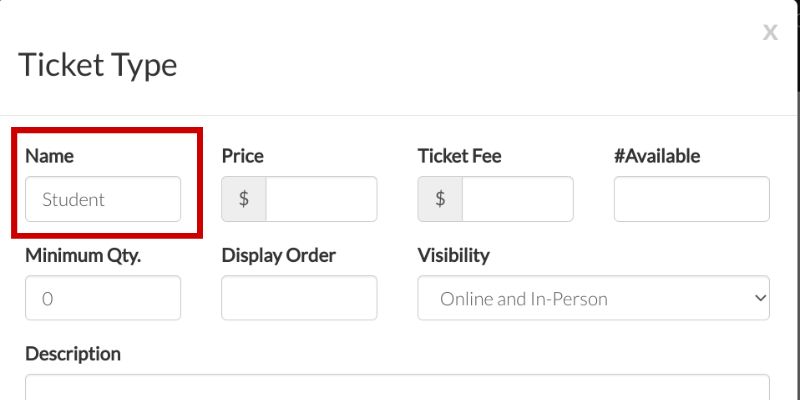Viewport: 800px width, 400px height.
Task: Click the dollar sign beside Ticket Fee
Action: point(440,199)
